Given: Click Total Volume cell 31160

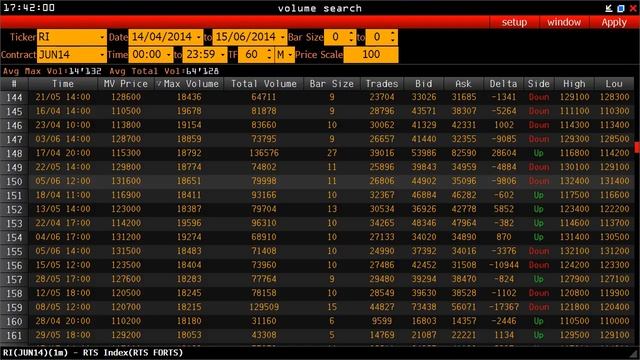Looking at the screenshot, I should click(x=264, y=321).
